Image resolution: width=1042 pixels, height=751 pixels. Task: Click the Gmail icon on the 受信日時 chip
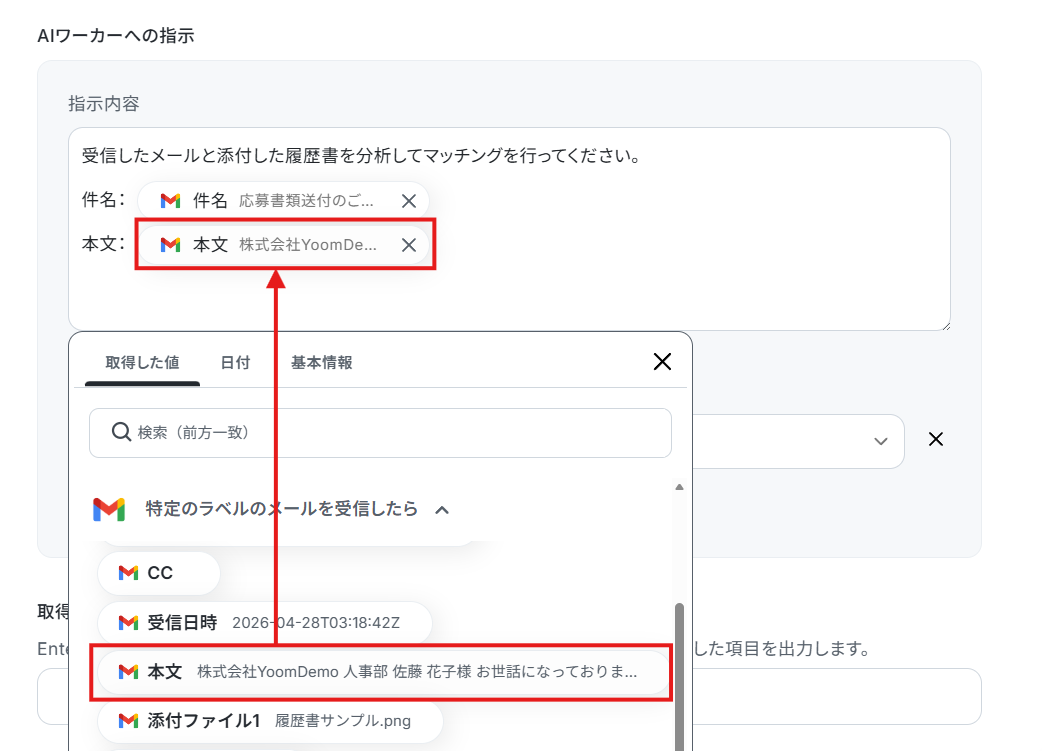[128, 623]
